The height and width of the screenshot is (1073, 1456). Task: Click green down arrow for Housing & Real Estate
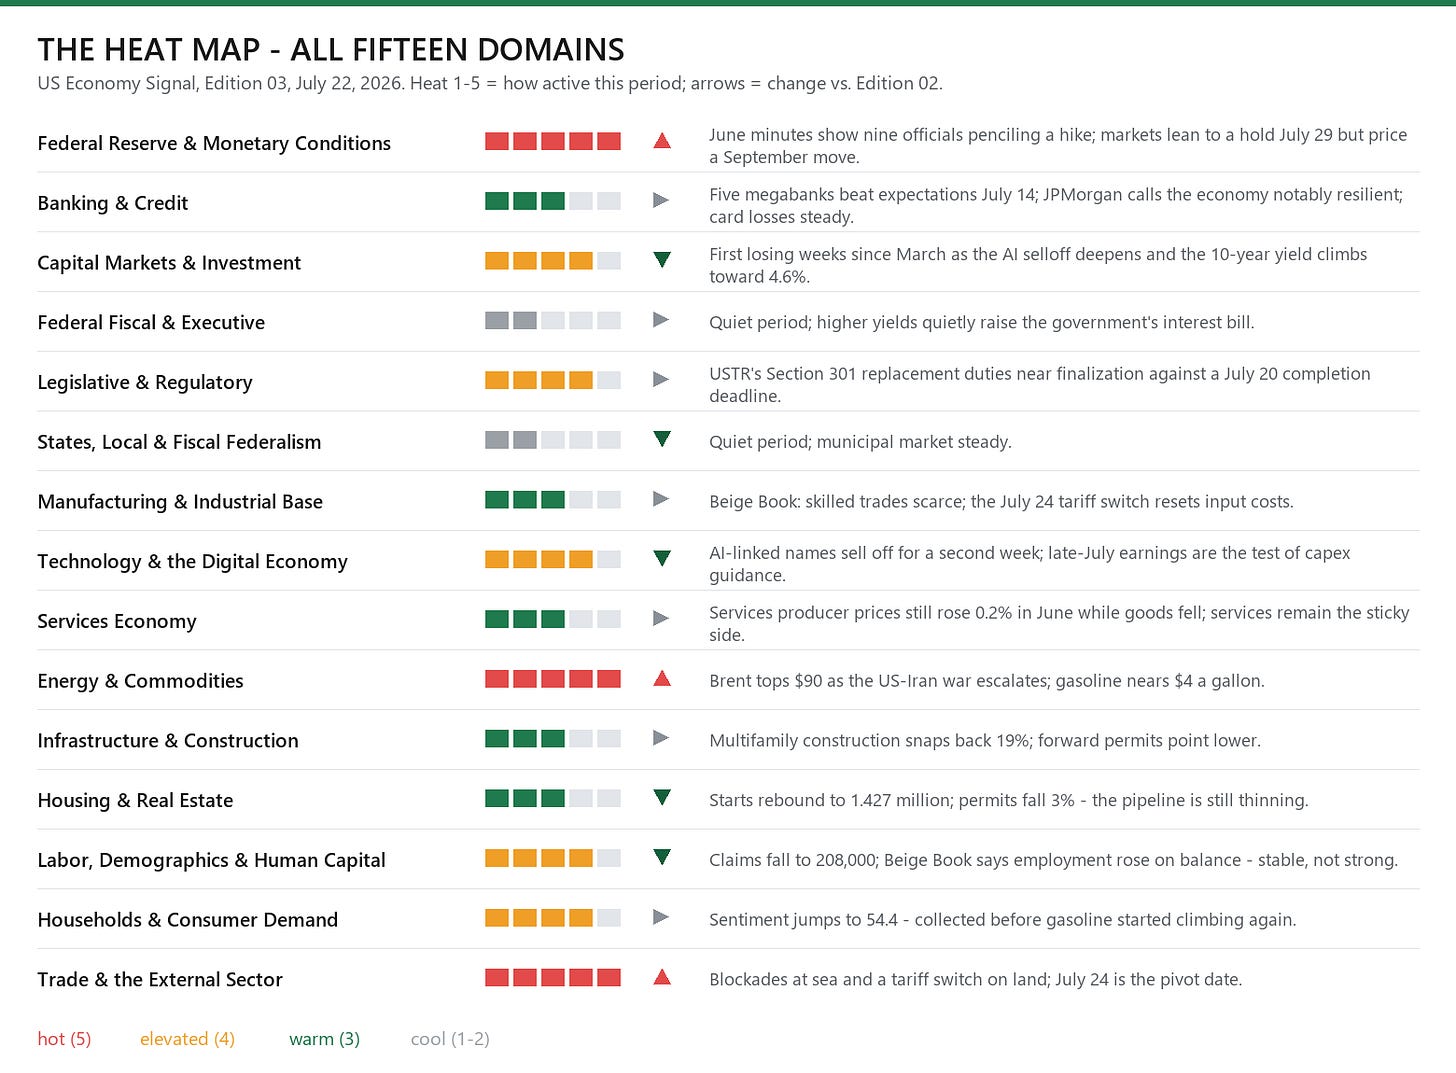[661, 798]
